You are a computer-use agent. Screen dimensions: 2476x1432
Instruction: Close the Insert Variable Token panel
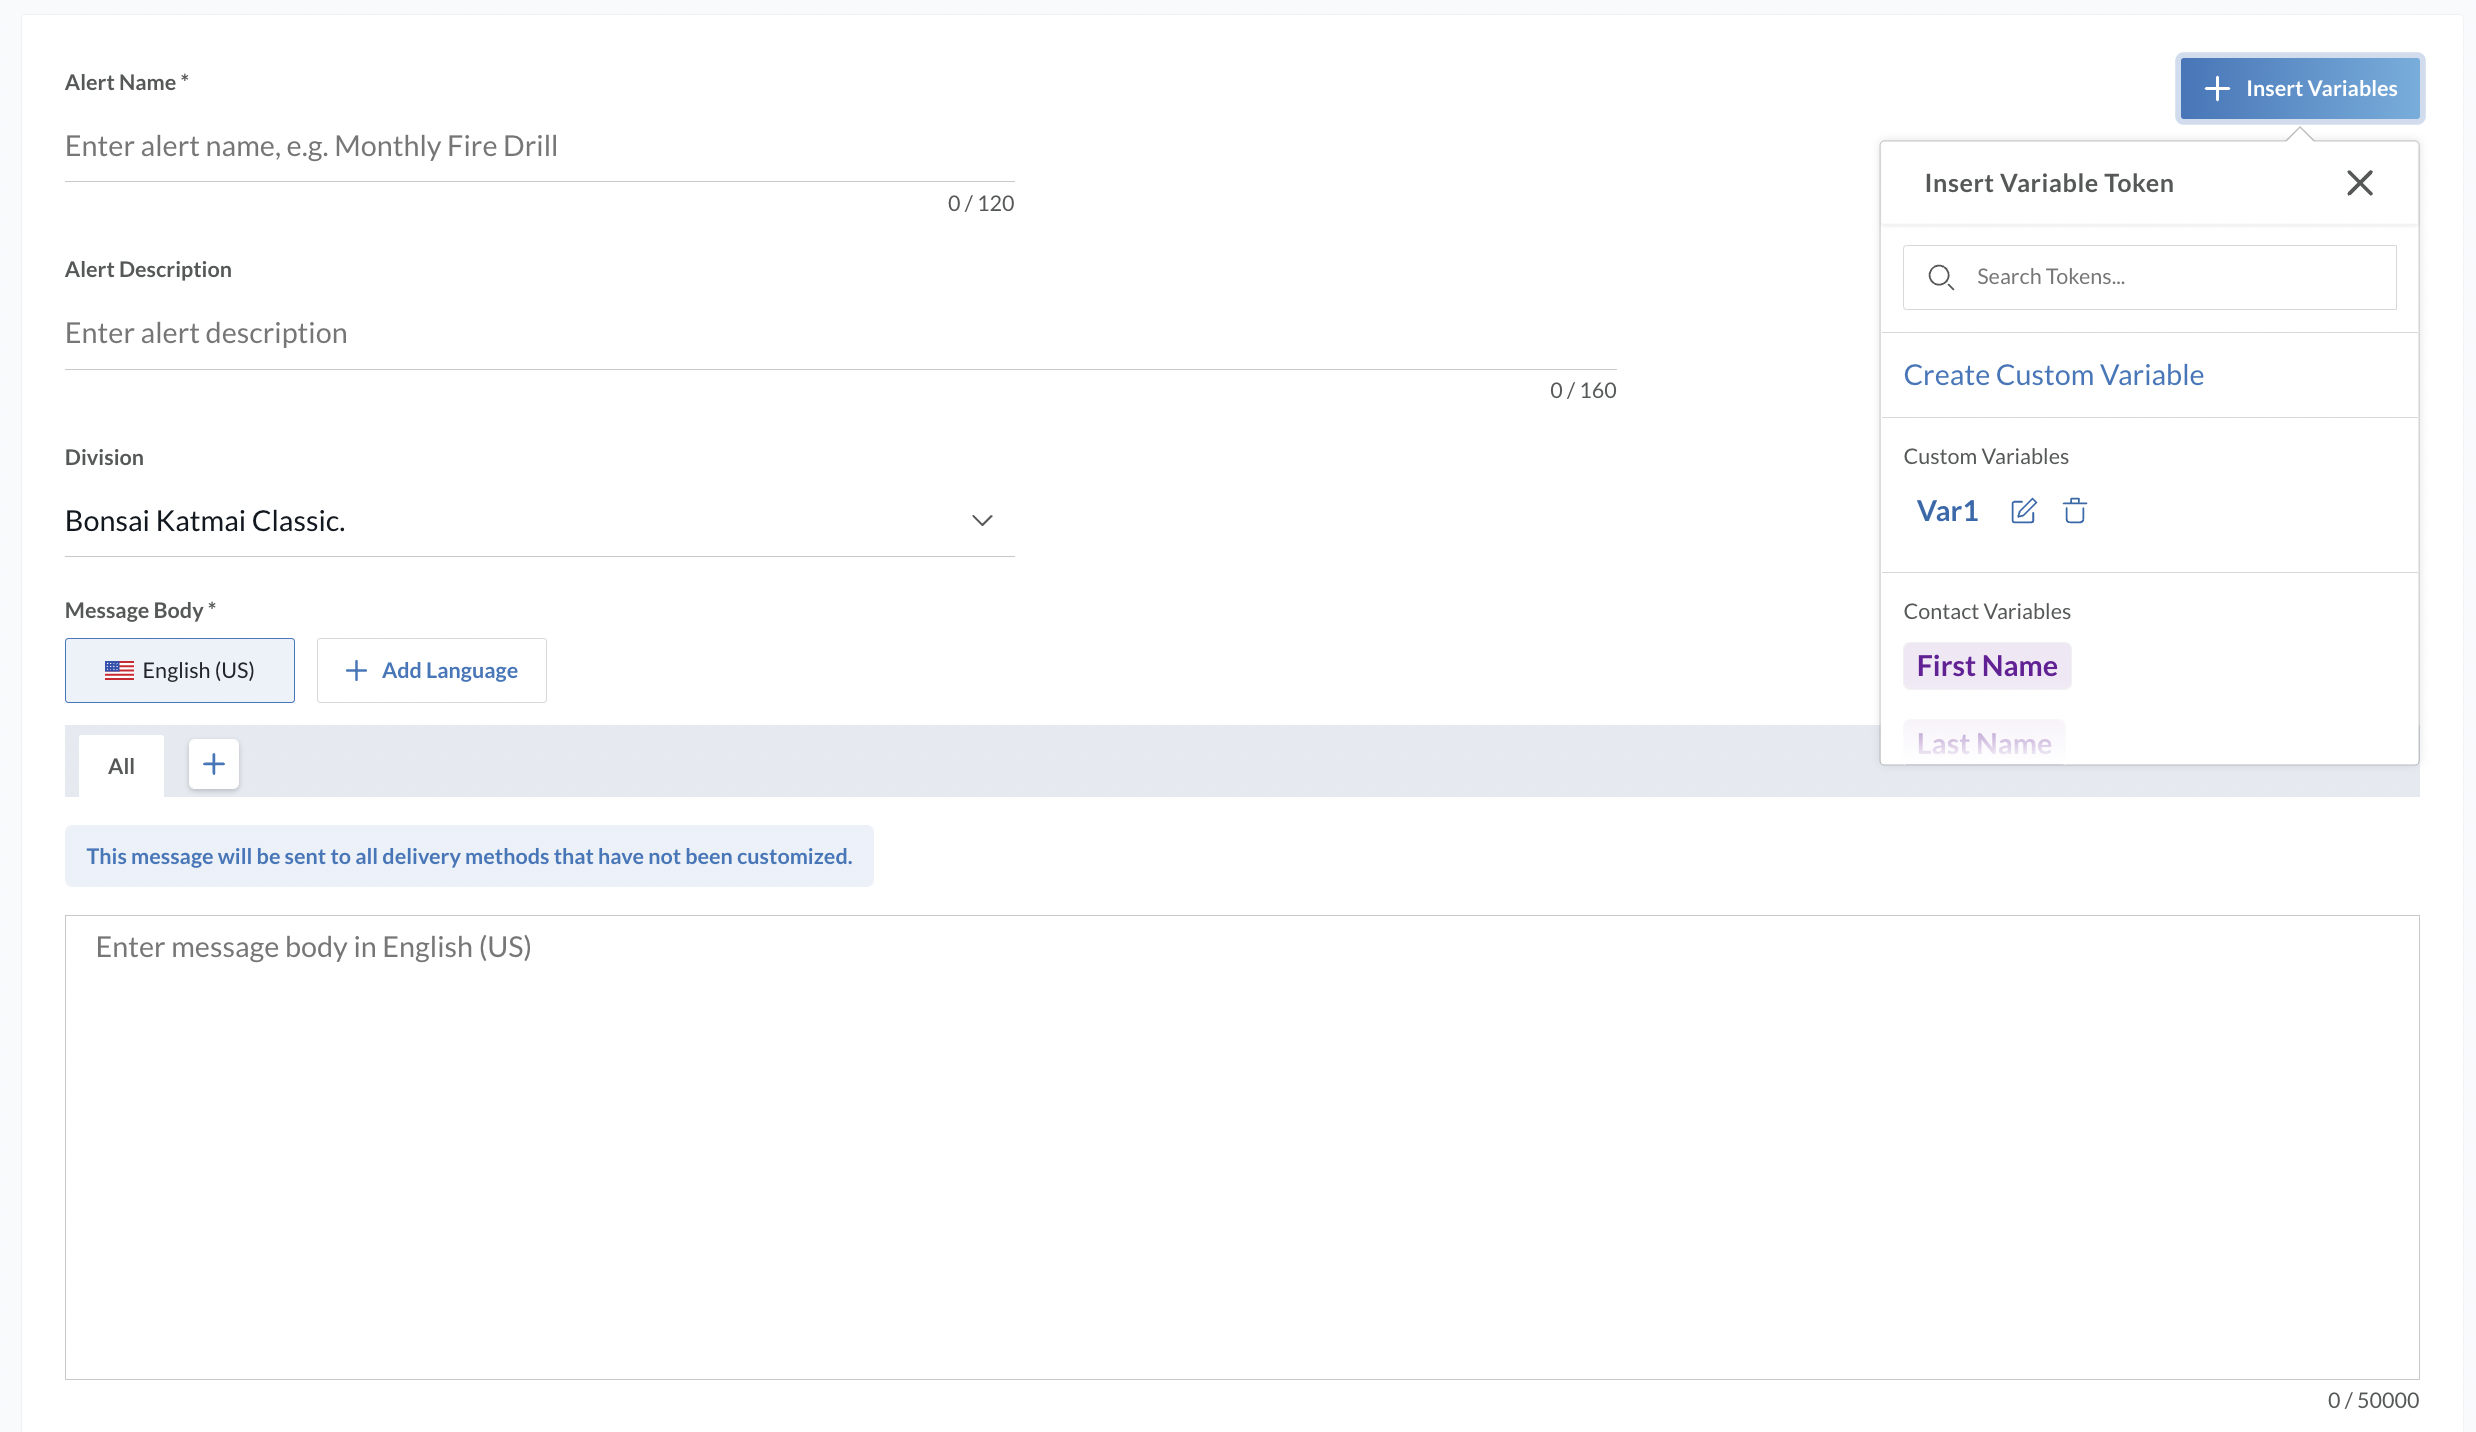2359,183
